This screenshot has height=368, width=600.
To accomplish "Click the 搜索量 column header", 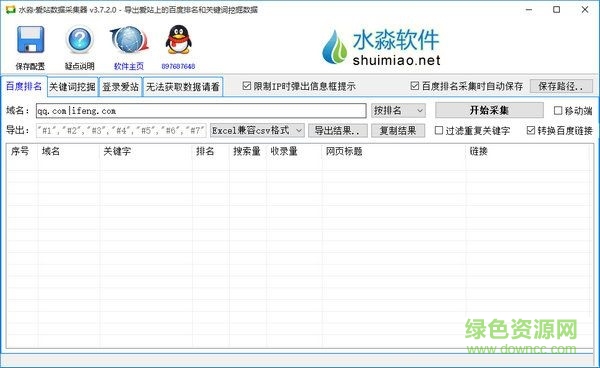I will (x=248, y=151).
